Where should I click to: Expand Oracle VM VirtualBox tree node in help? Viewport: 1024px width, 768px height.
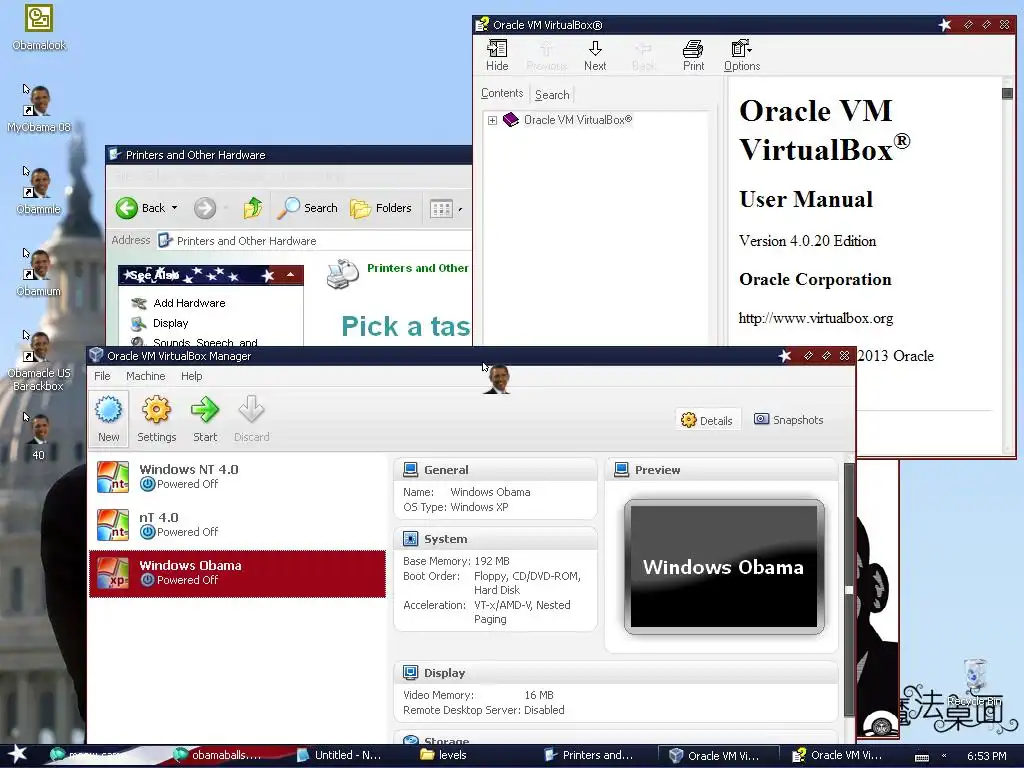coord(492,120)
